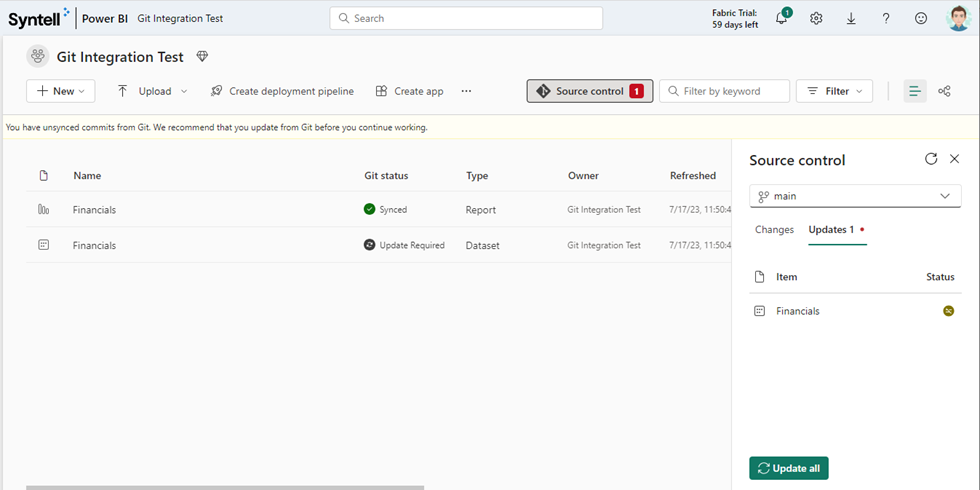Click the Fabric Trial 59 days left text
Image resolution: width=980 pixels, height=490 pixels.
click(735, 19)
